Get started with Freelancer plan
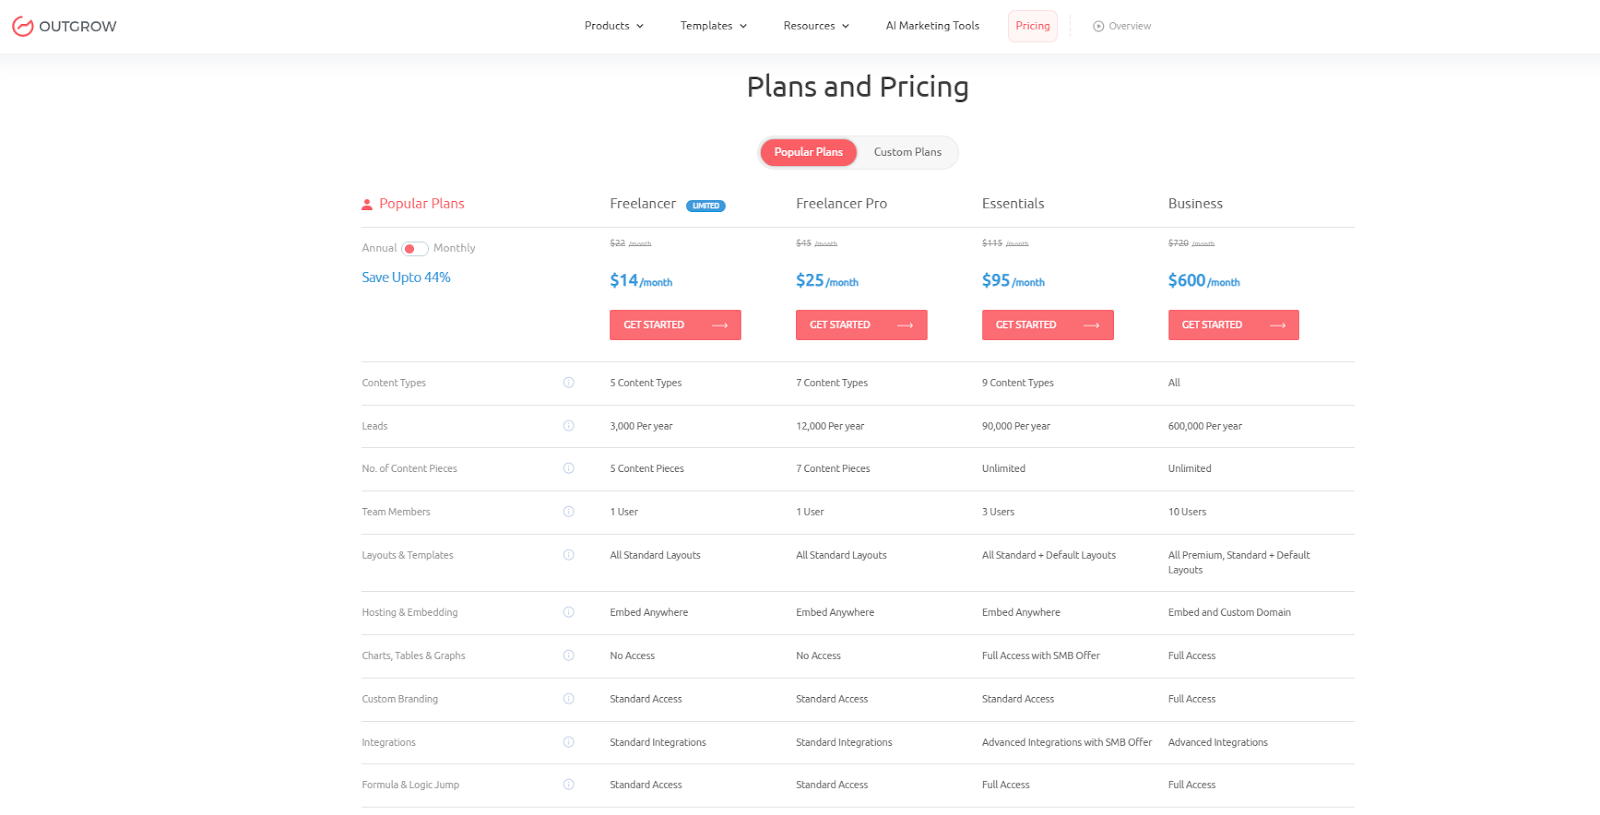The height and width of the screenshot is (815, 1600). pos(675,325)
